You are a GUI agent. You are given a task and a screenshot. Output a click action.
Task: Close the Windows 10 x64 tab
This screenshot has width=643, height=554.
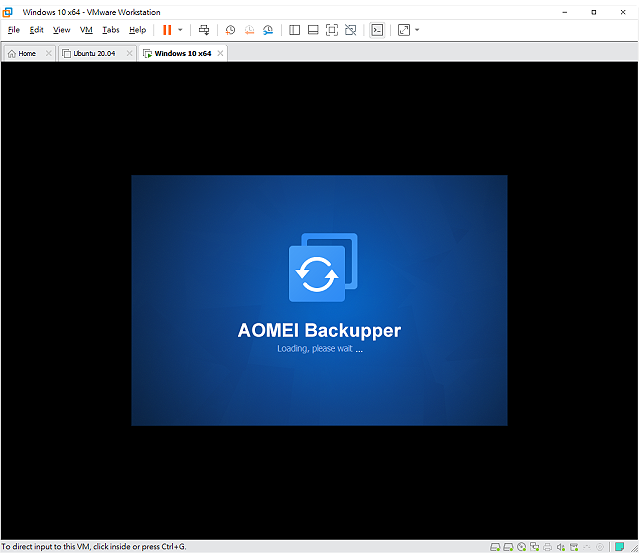(x=220, y=53)
